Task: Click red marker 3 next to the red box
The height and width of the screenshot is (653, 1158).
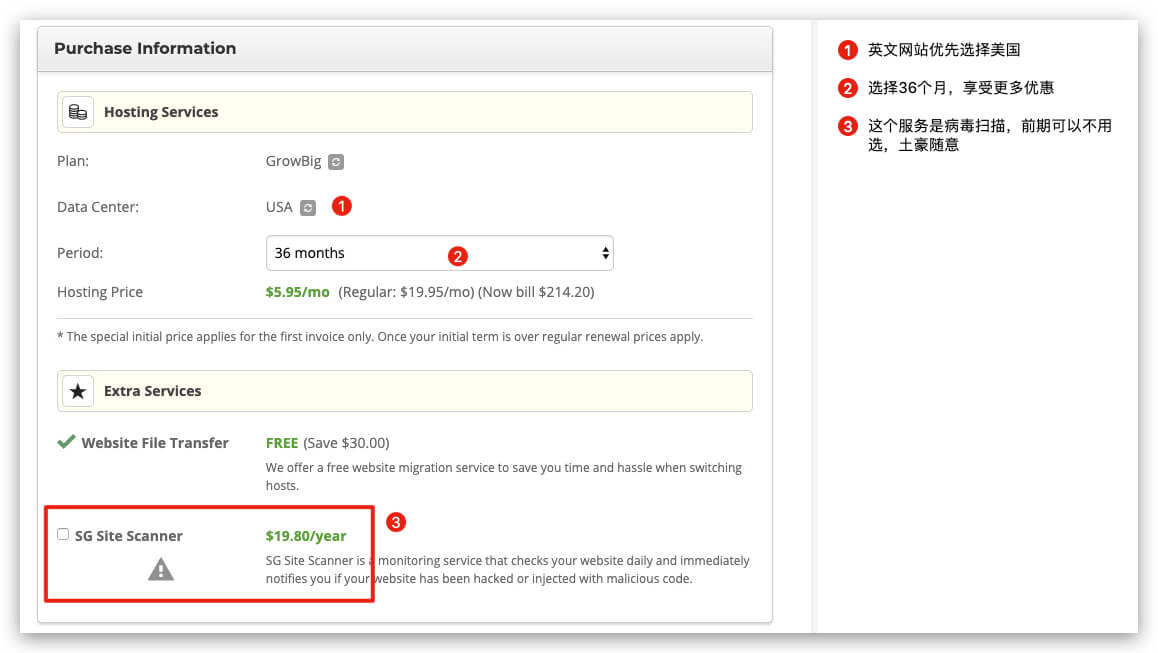Action: tap(396, 522)
